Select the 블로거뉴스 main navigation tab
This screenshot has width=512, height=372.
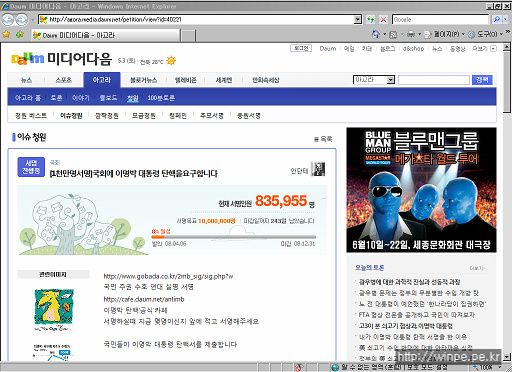coord(144,80)
